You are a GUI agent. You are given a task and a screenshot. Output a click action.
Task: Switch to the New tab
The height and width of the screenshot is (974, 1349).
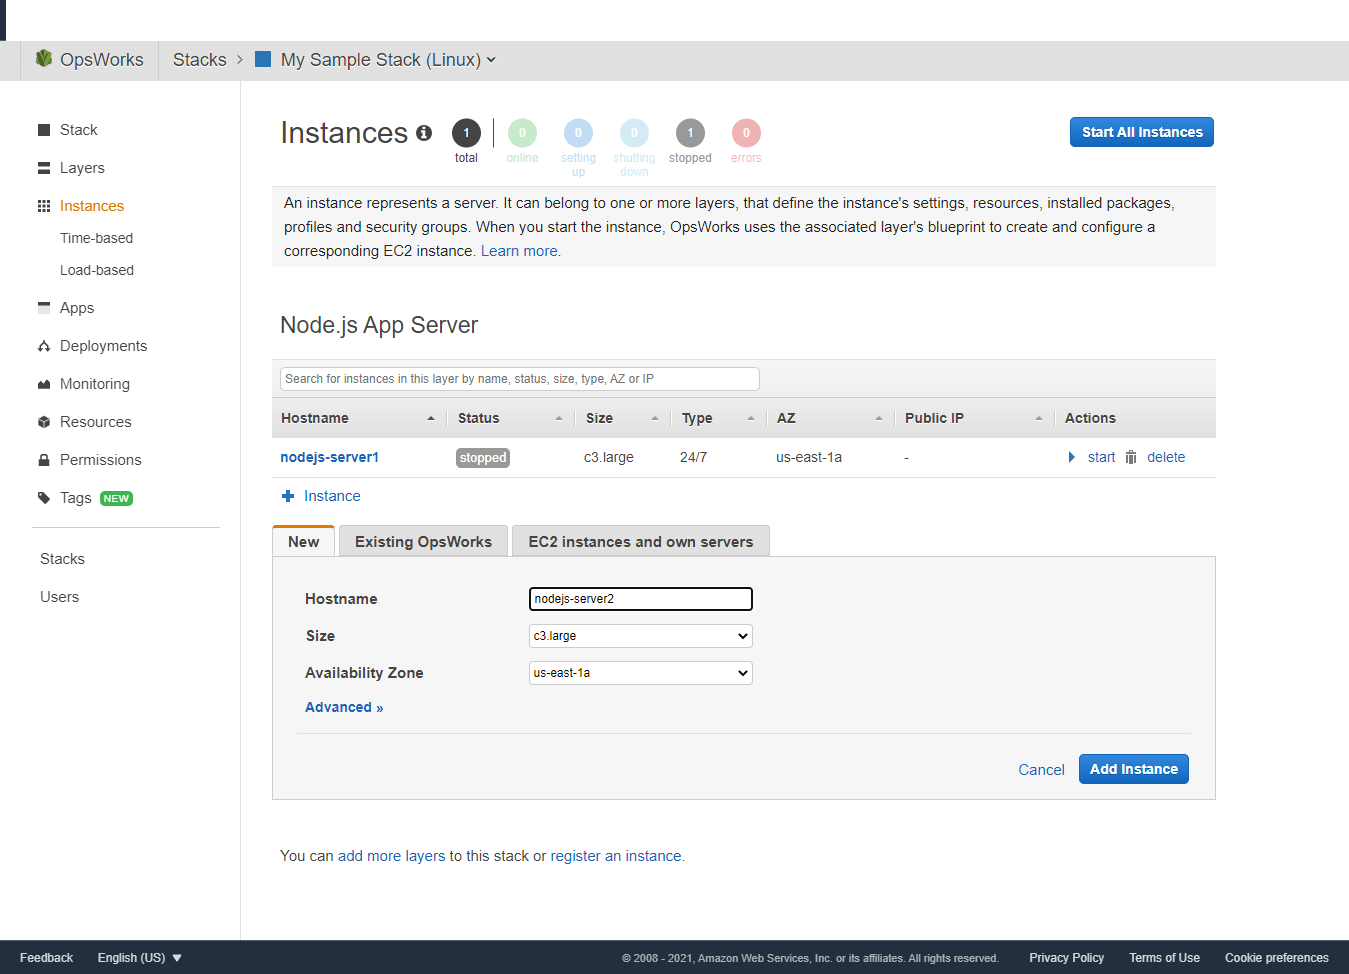(304, 541)
